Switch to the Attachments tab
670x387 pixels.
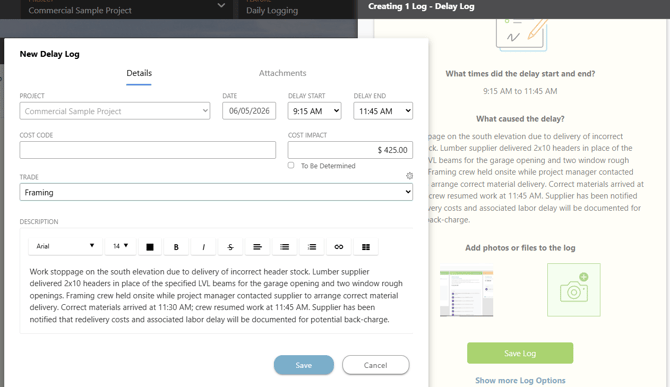pos(282,73)
